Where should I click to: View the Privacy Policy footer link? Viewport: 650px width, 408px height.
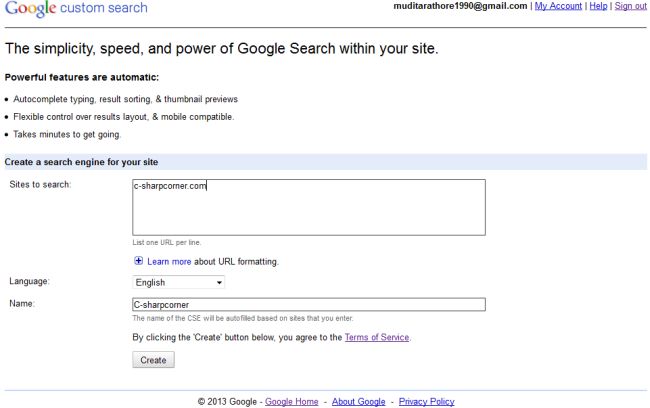pyautogui.click(x=426, y=401)
